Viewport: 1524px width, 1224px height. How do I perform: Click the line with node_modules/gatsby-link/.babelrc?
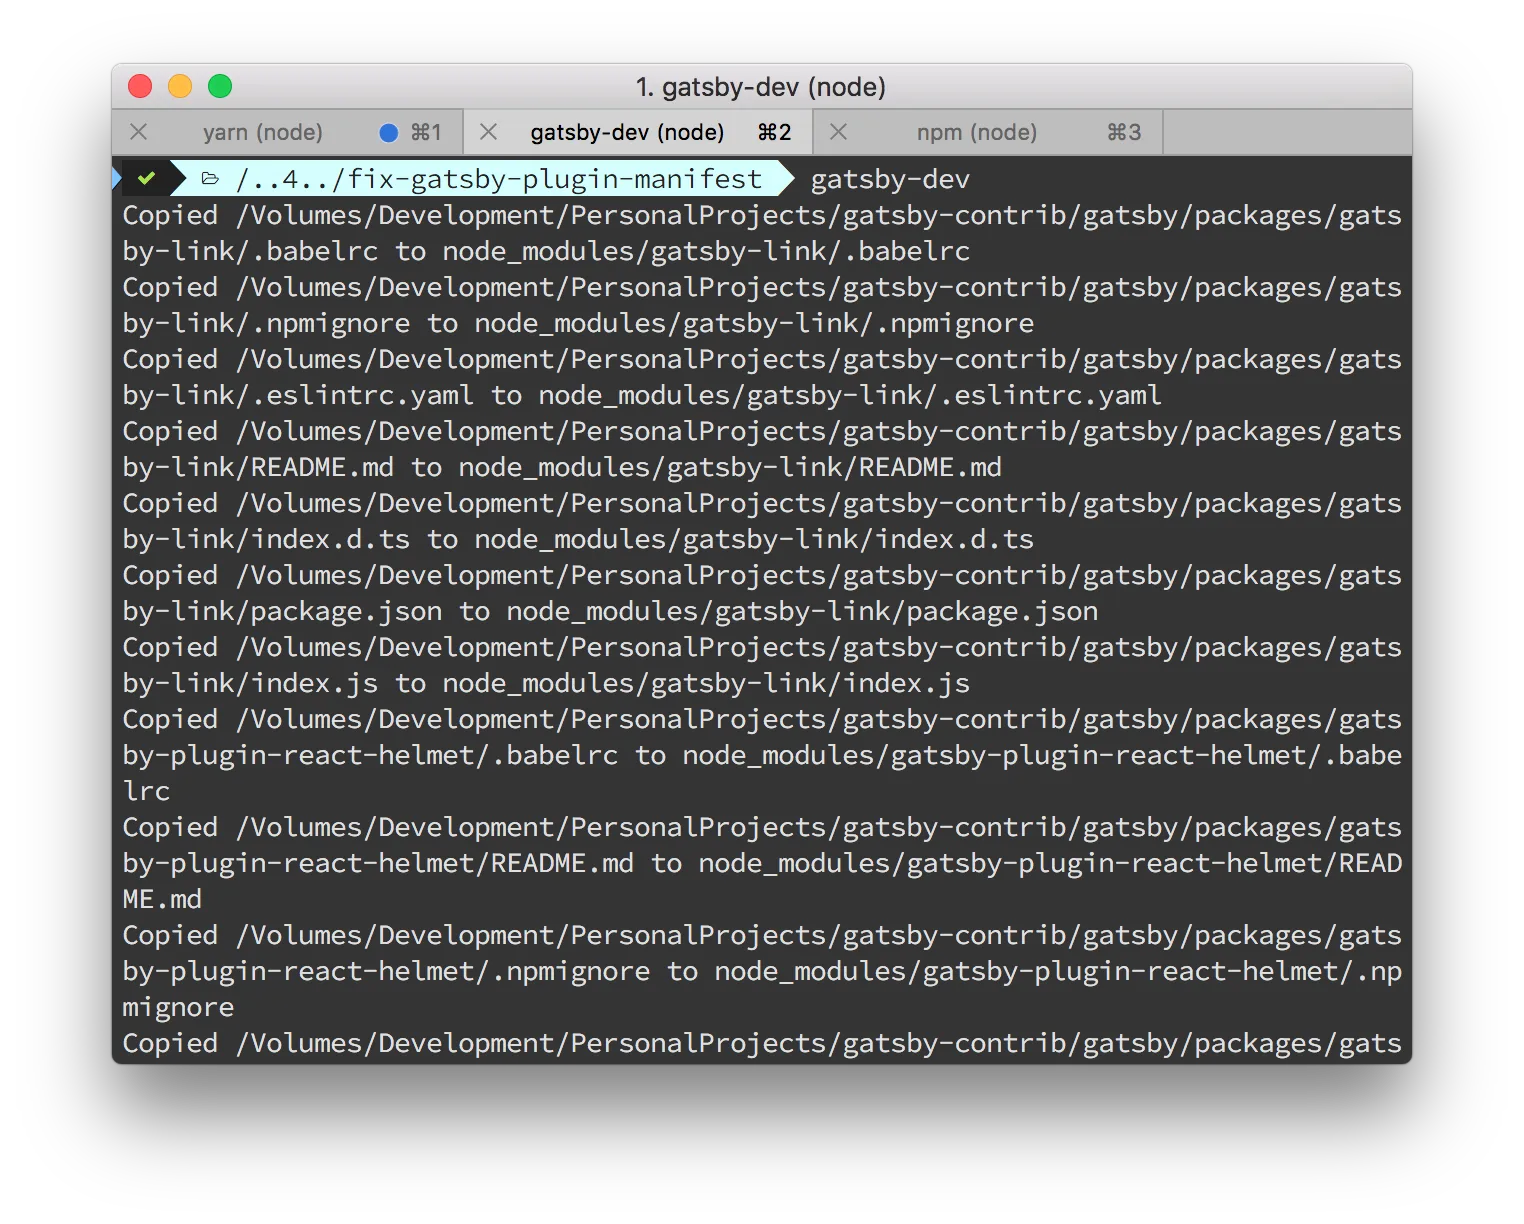click(x=546, y=251)
